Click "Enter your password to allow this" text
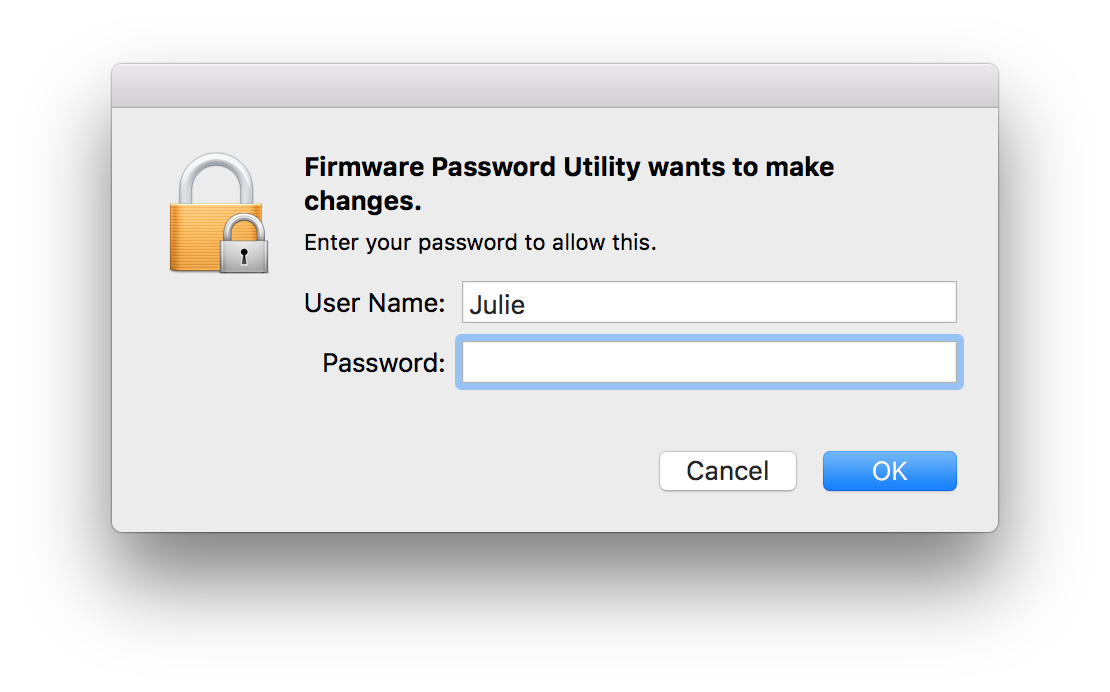Viewport: 1110px width, 692px height. pos(480,243)
